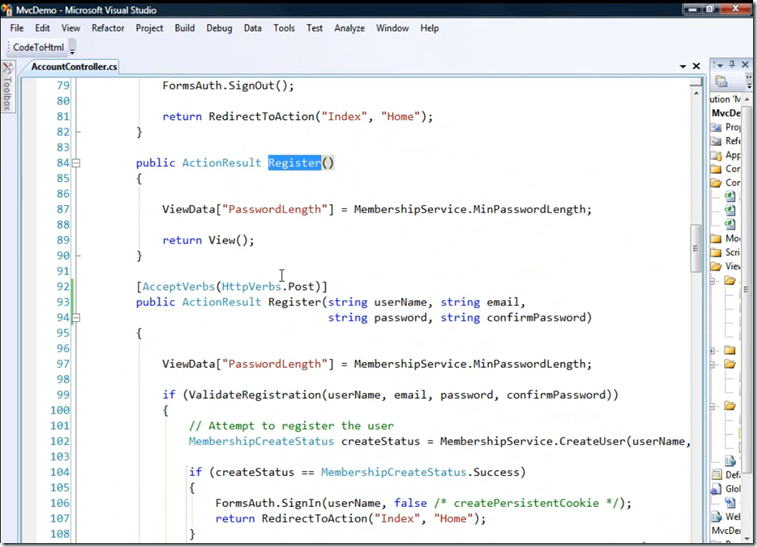Click the Visual Studio icon in the title bar
757x547 pixels.
tap(7, 10)
